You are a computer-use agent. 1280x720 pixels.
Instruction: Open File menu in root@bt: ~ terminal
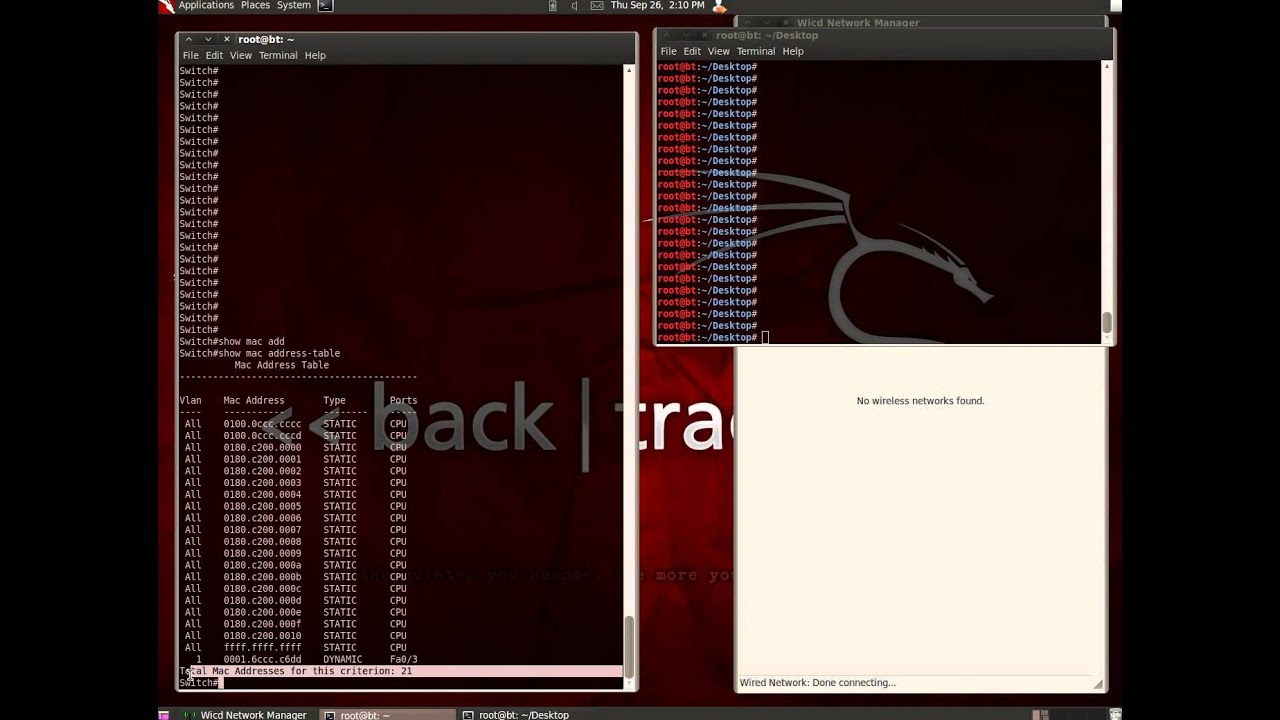point(190,56)
